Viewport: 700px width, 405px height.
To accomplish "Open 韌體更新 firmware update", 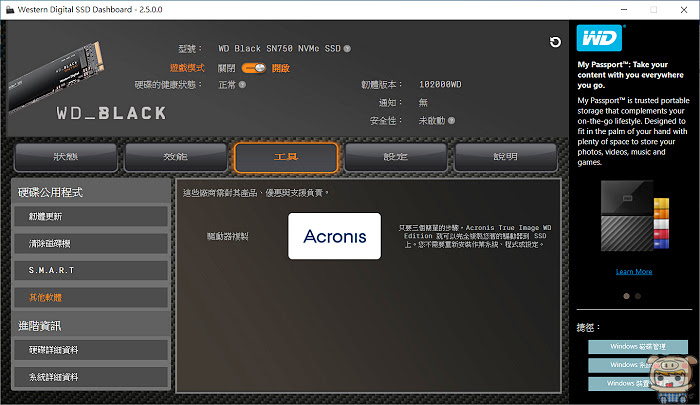I will (x=91, y=217).
